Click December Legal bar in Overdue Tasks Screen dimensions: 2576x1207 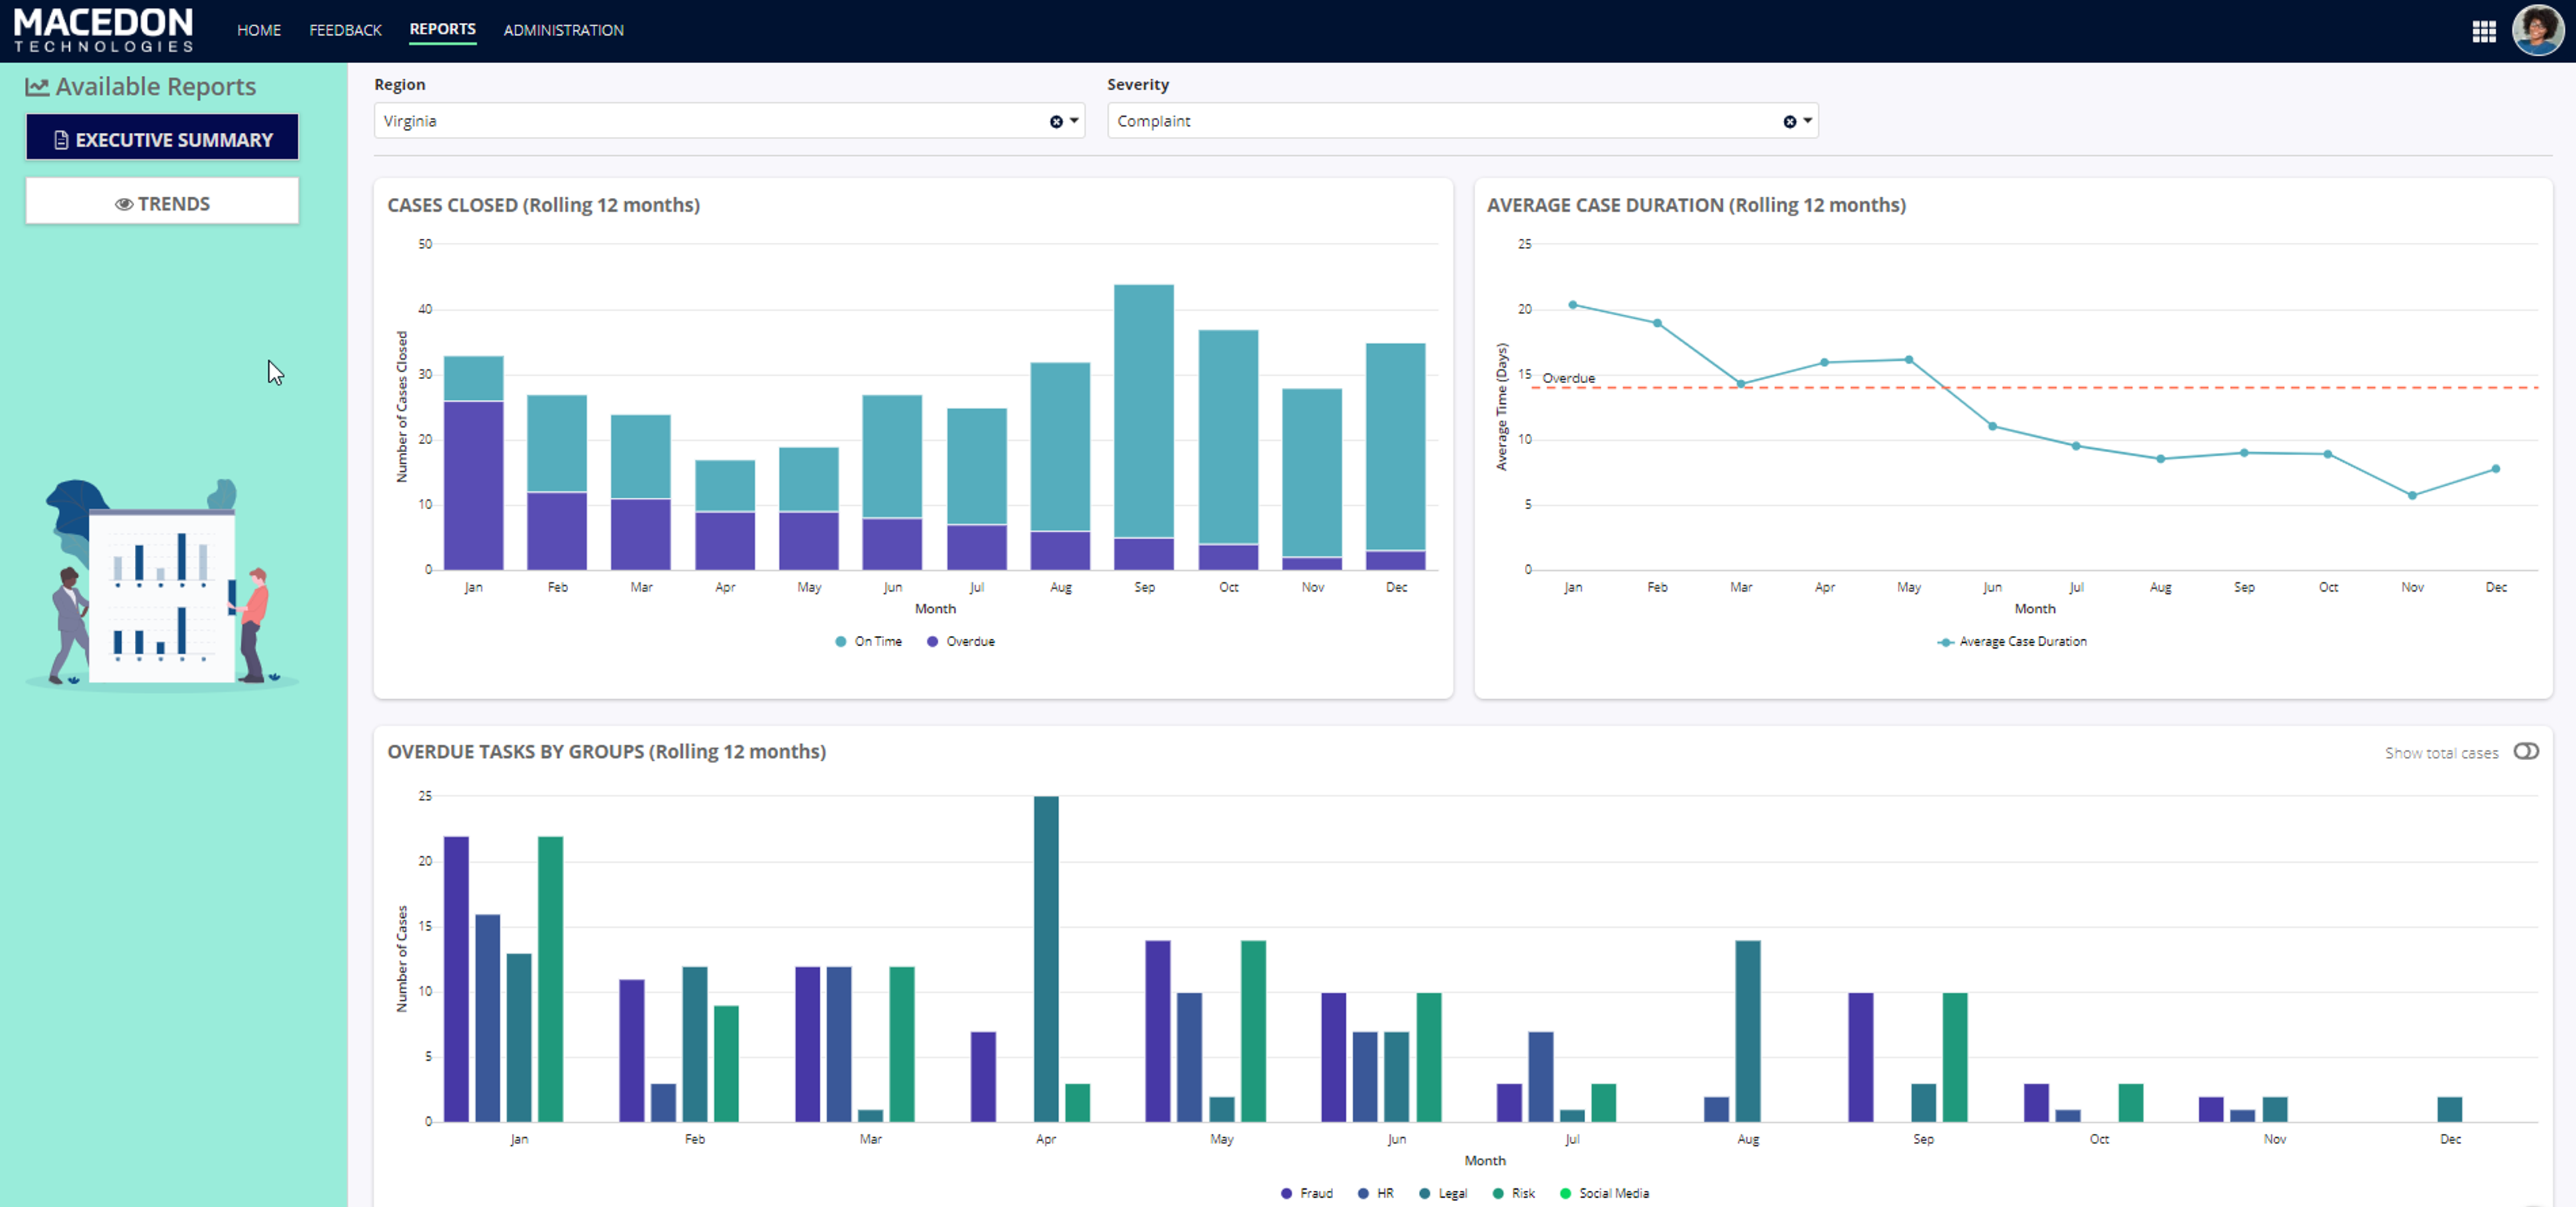point(2450,1109)
